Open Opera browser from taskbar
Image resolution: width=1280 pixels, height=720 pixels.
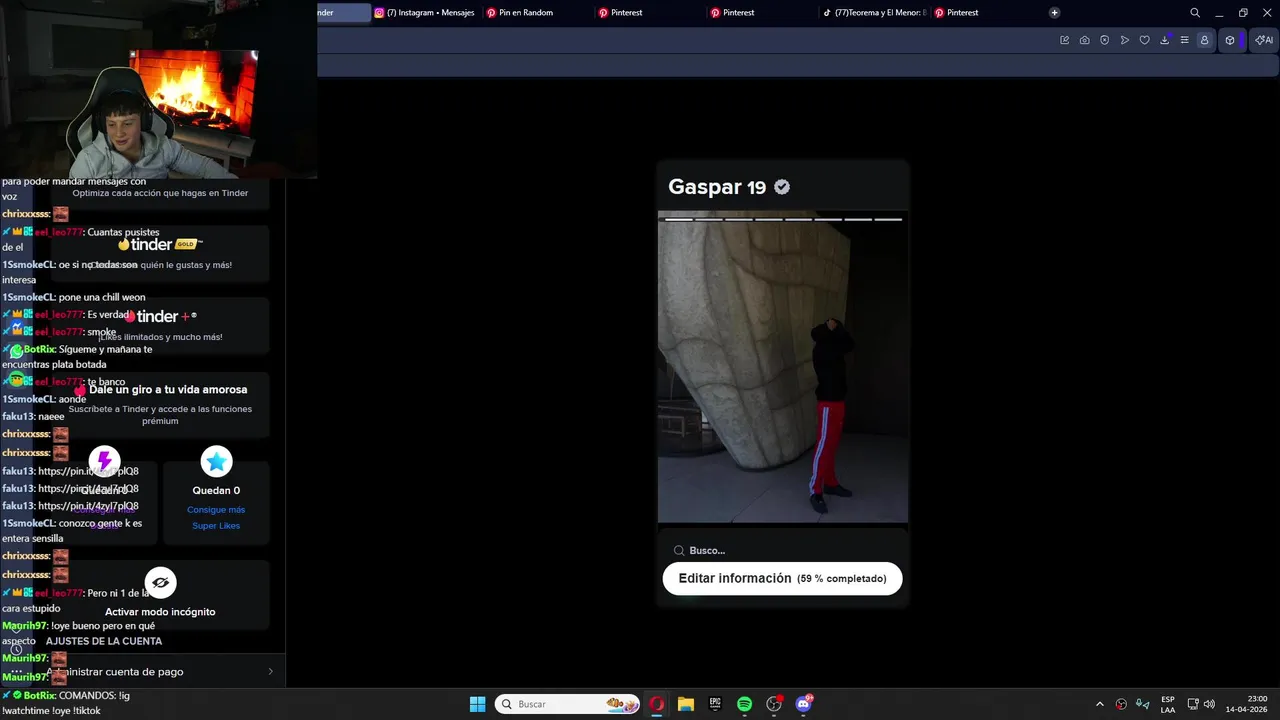(x=657, y=704)
